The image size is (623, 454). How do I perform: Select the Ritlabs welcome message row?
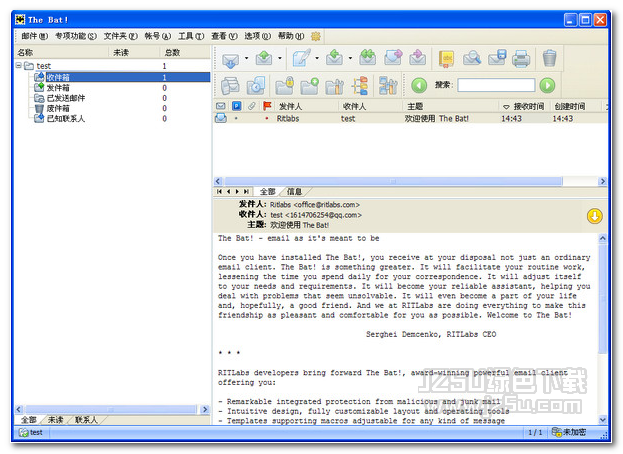(x=410, y=118)
